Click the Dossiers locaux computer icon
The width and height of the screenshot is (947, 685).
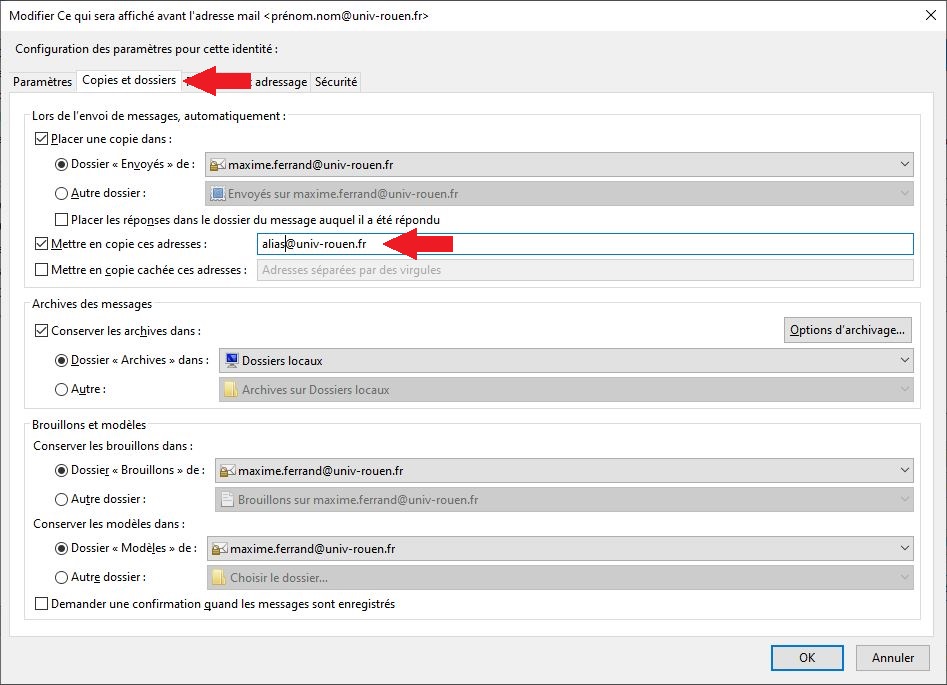232,360
